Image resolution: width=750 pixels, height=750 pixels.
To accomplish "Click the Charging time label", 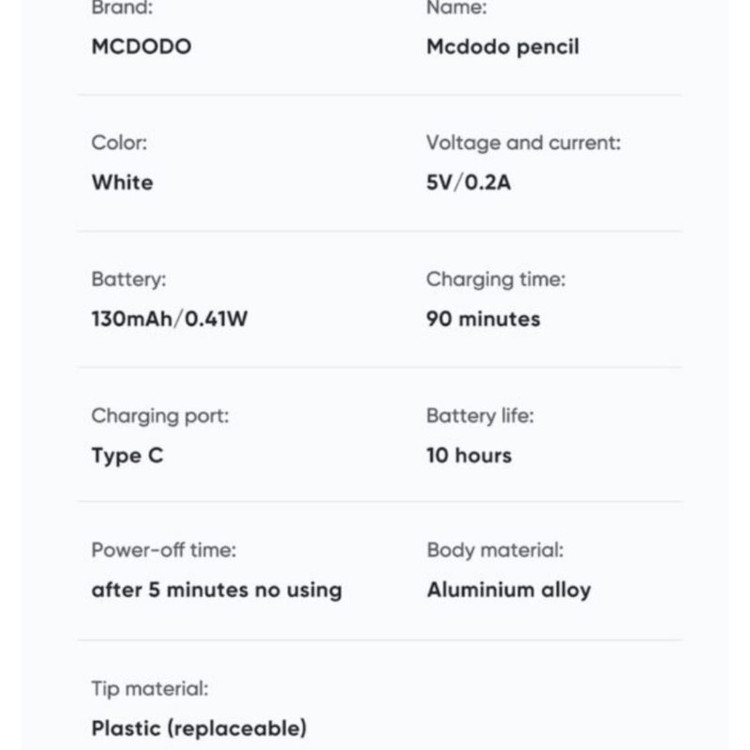I will pos(496,279).
